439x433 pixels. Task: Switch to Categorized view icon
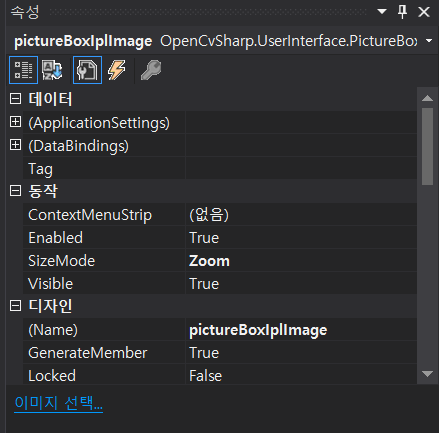tap(23, 70)
